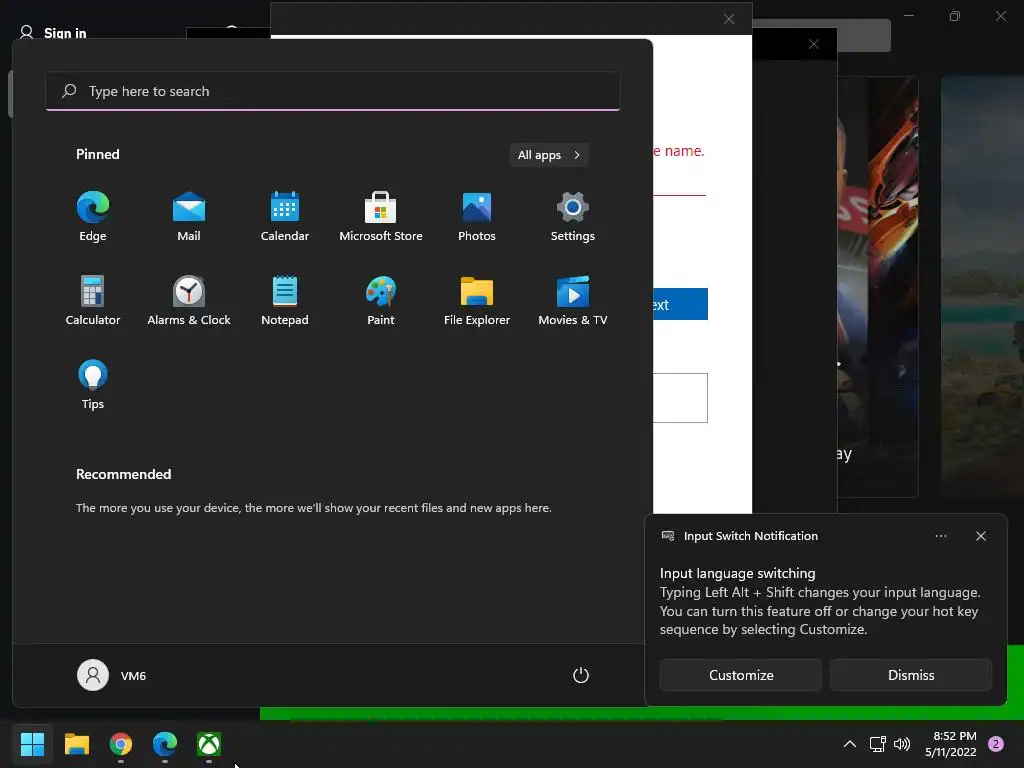Open the Calendar app
The width and height of the screenshot is (1024, 768).
[x=285, y=217]
